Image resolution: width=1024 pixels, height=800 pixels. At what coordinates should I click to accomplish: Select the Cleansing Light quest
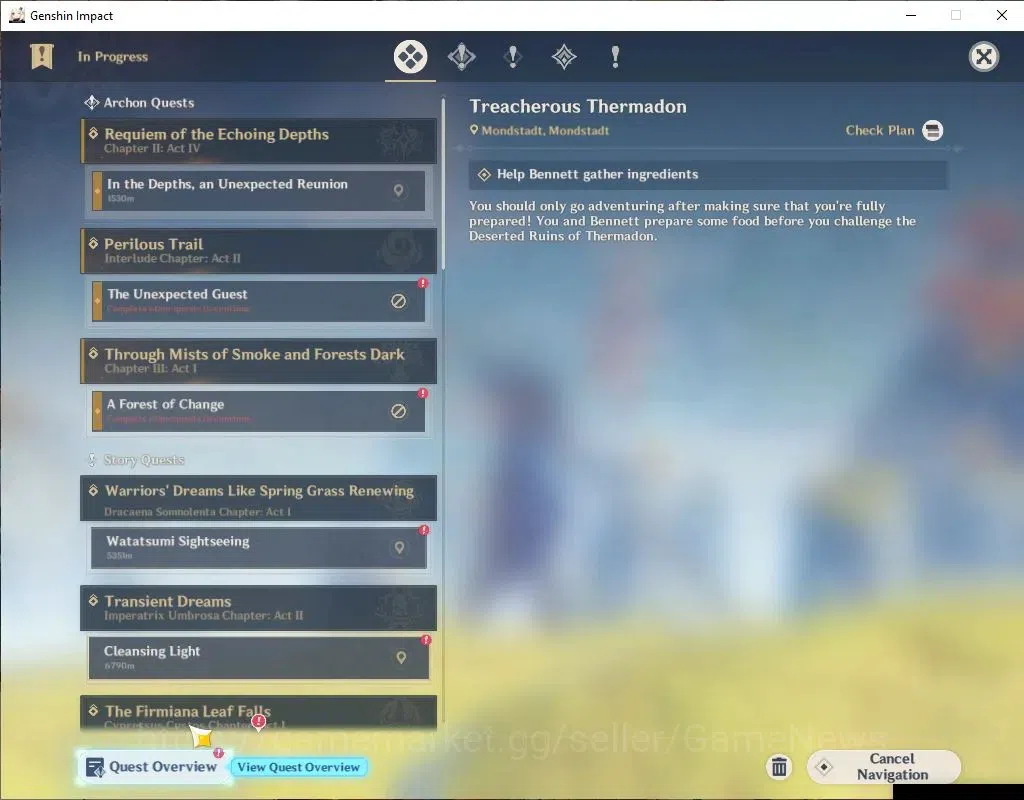point(259,658)
